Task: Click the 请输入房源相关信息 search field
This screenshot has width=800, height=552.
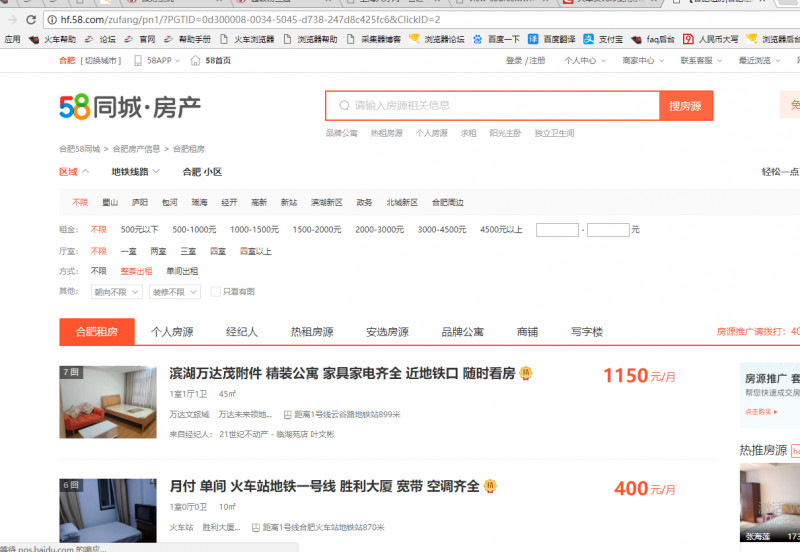Action: point(492,106)
